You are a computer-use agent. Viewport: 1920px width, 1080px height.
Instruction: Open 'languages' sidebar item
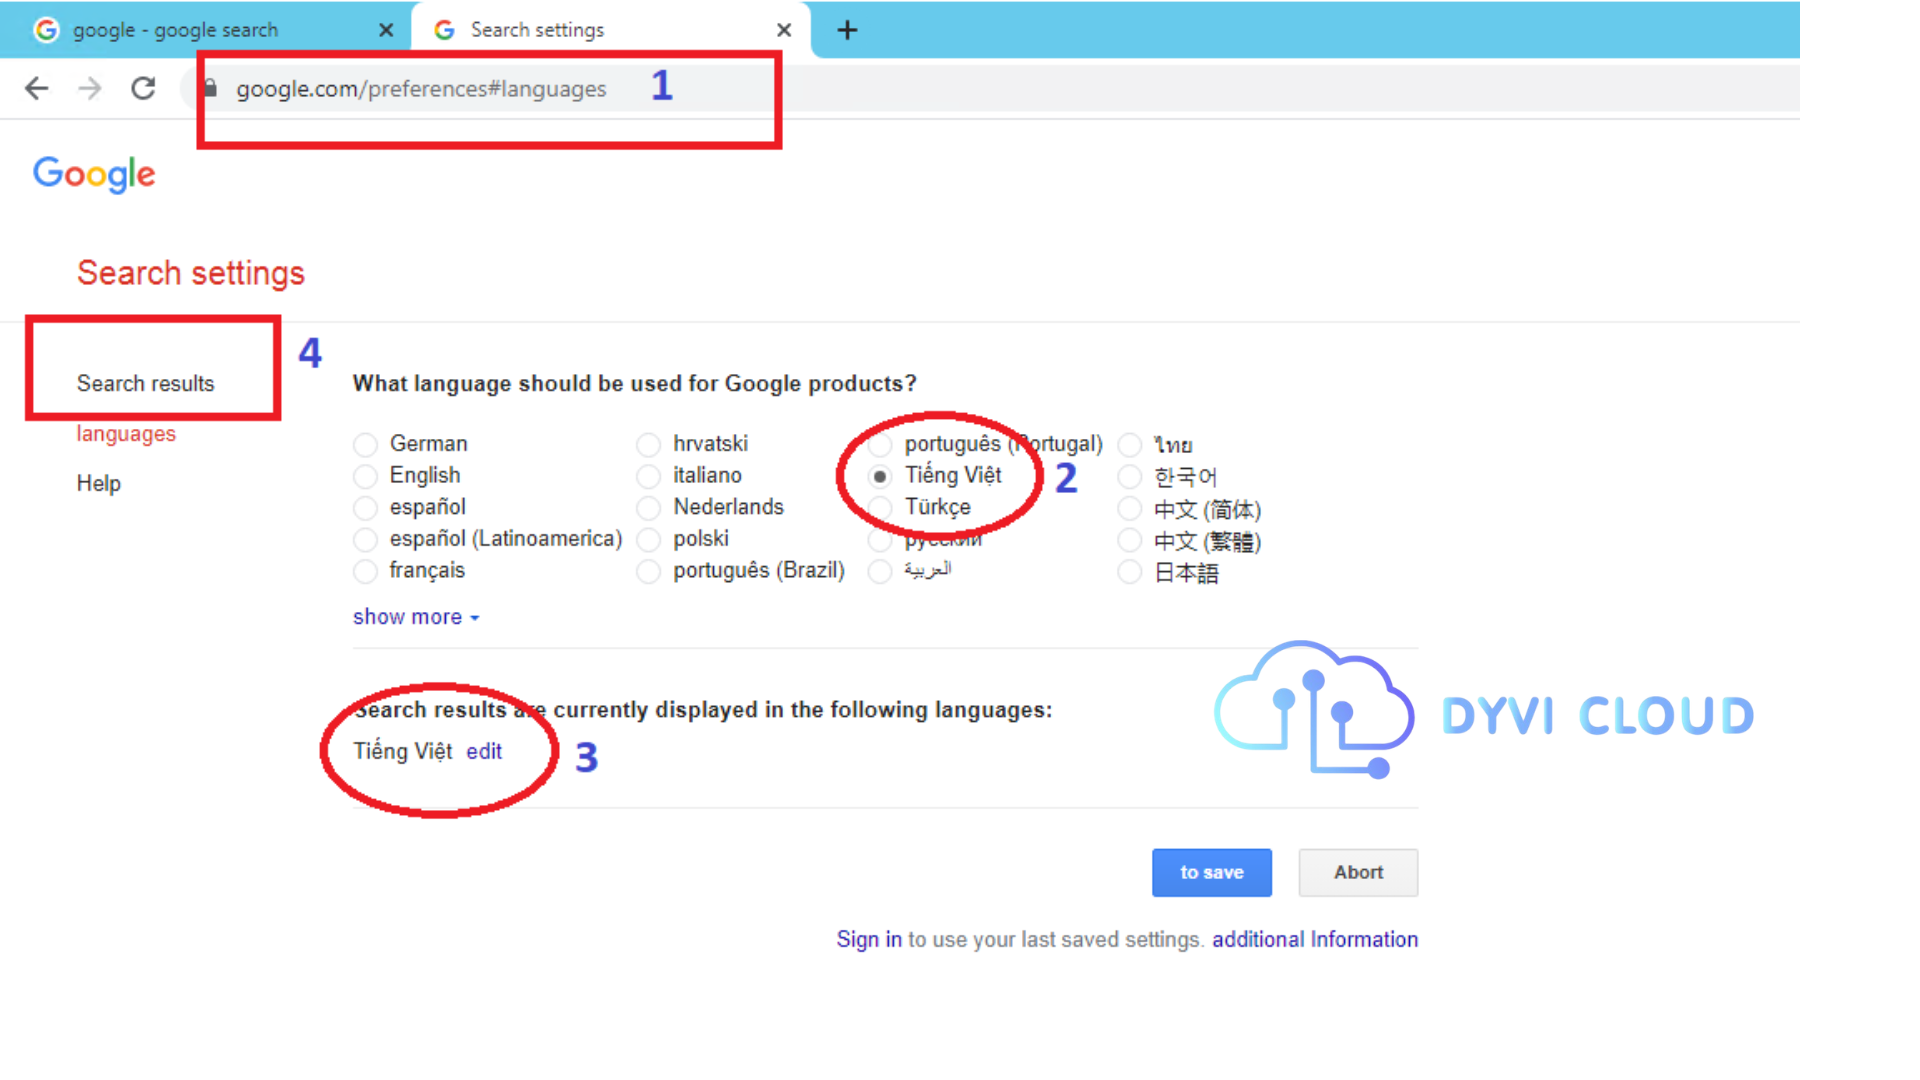pyautogui.click(x=126, y=434)
